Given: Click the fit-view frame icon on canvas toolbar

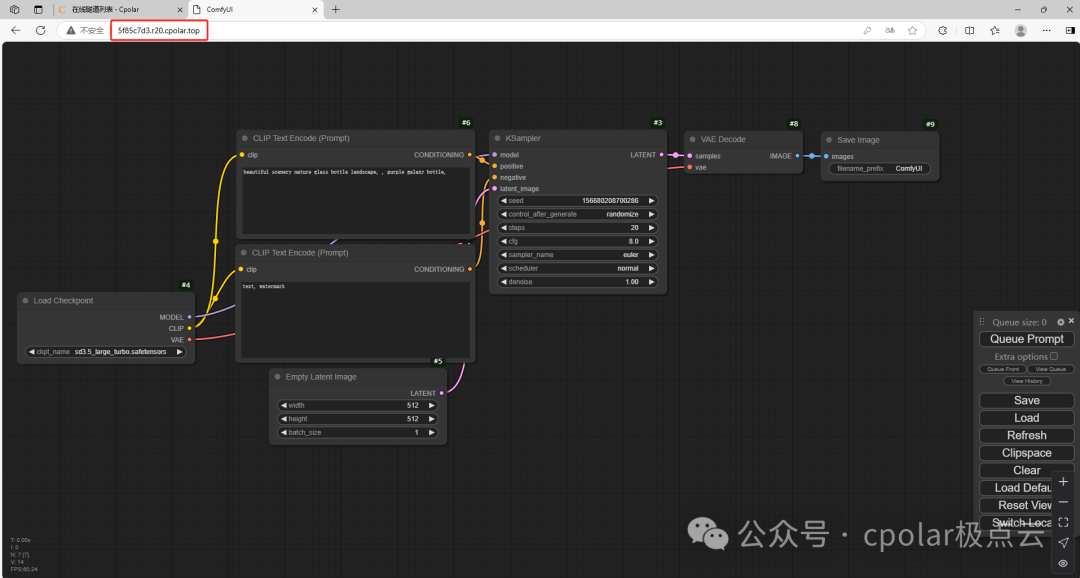Looking at the screenshot, I should click(x=1063, y=522).
